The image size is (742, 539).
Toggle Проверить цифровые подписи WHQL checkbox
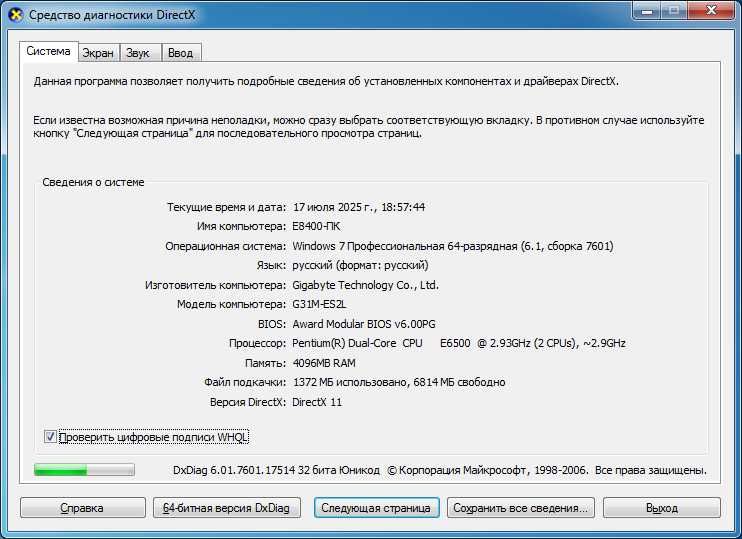click(x=50, y=436)
